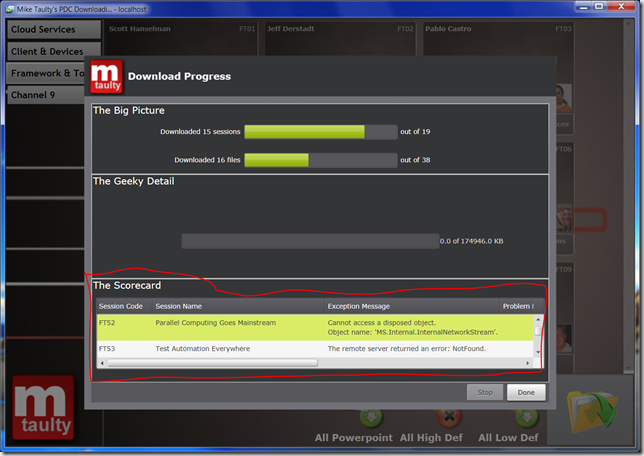This screenshot has width=644, height=456.
Task: Click the Downloaded 15 sessions progress bar
Action: click(321, 132)
